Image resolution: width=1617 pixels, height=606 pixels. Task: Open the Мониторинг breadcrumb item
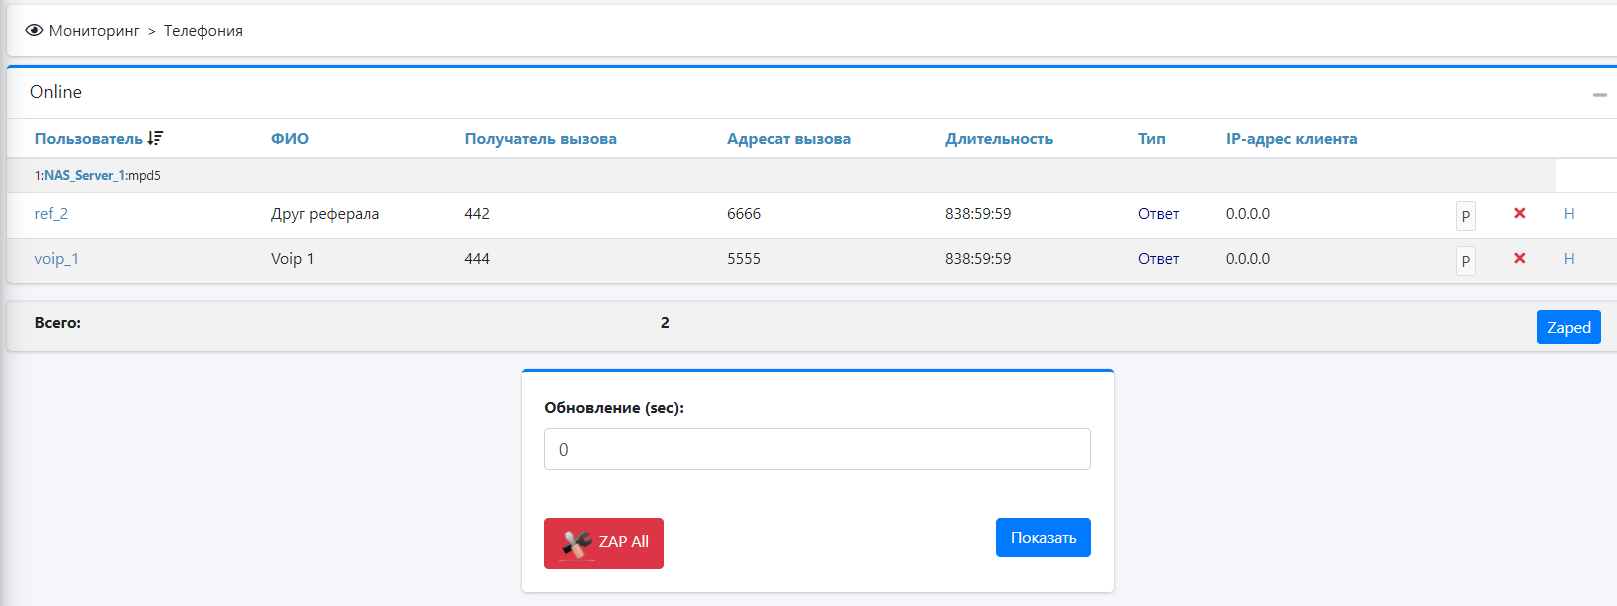click(x=94, y=31)
